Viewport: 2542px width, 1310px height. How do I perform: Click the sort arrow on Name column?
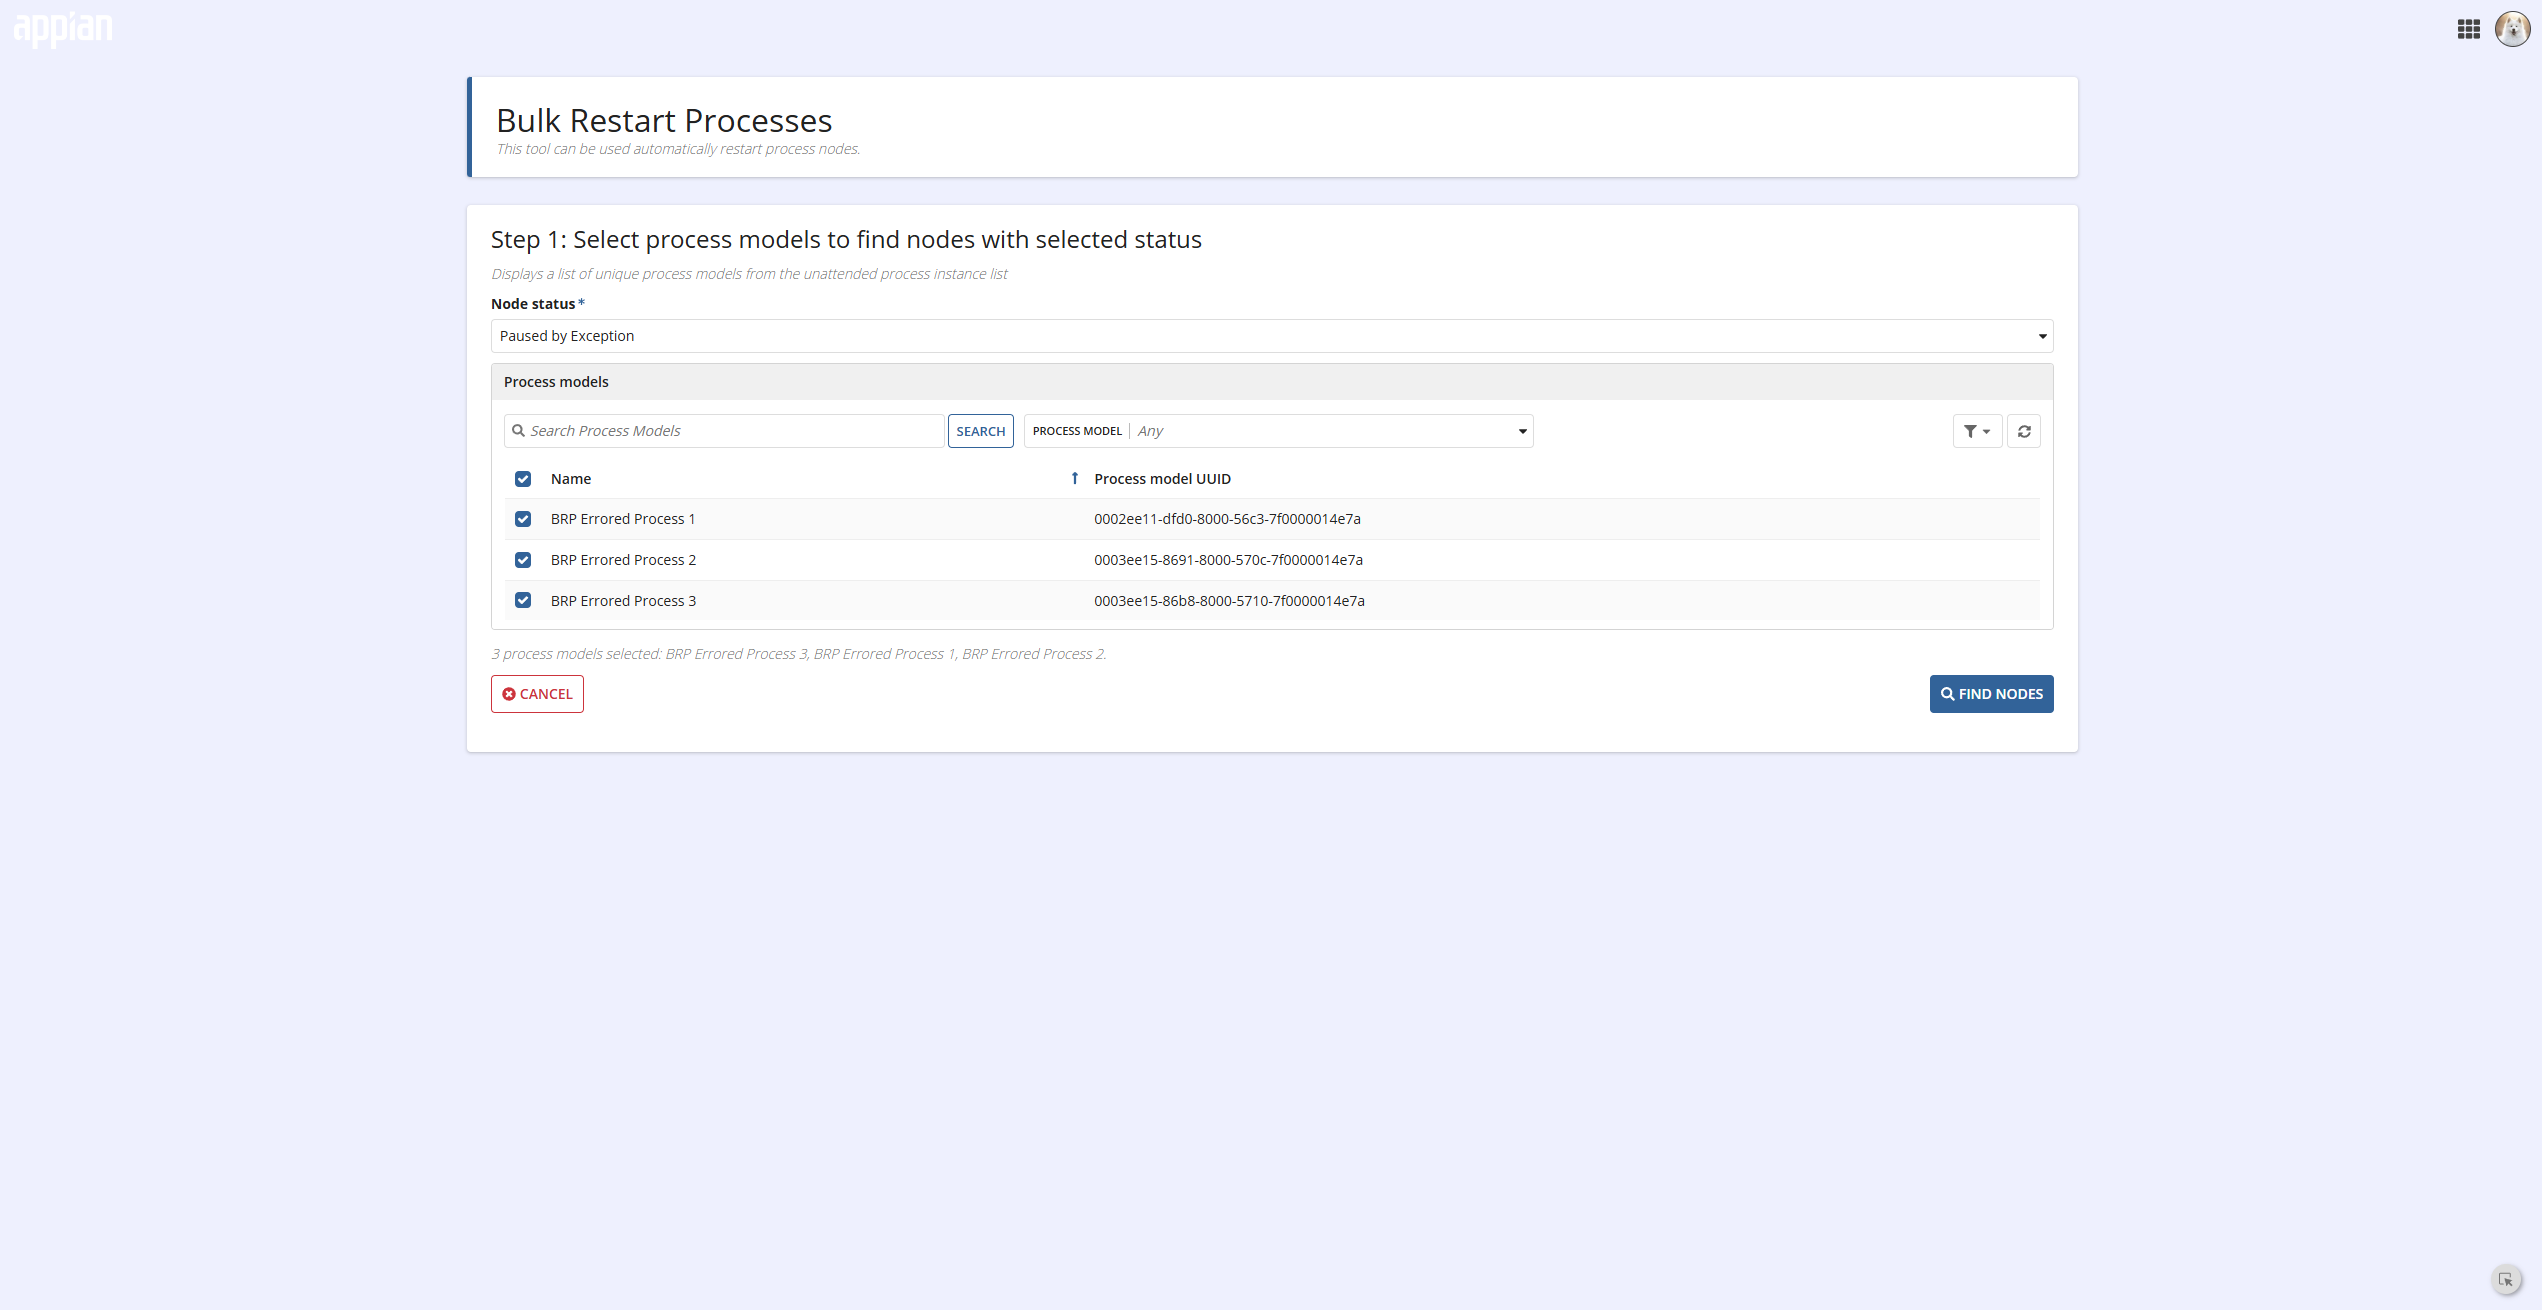(1074, 479)
